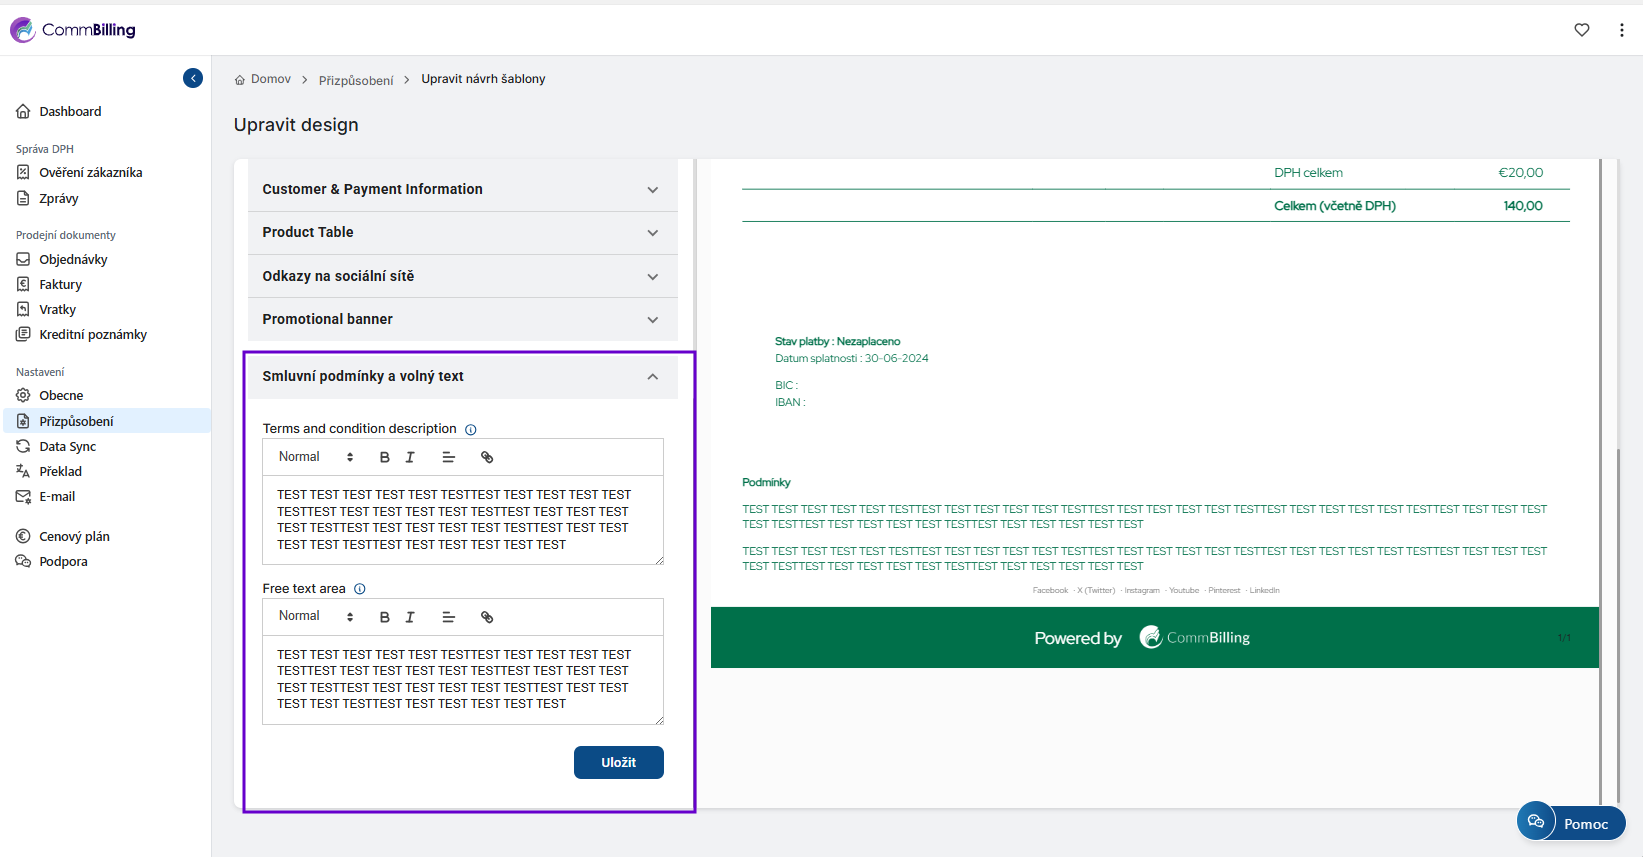Open text alignment in Free text editor

click(x=448, y=617)
